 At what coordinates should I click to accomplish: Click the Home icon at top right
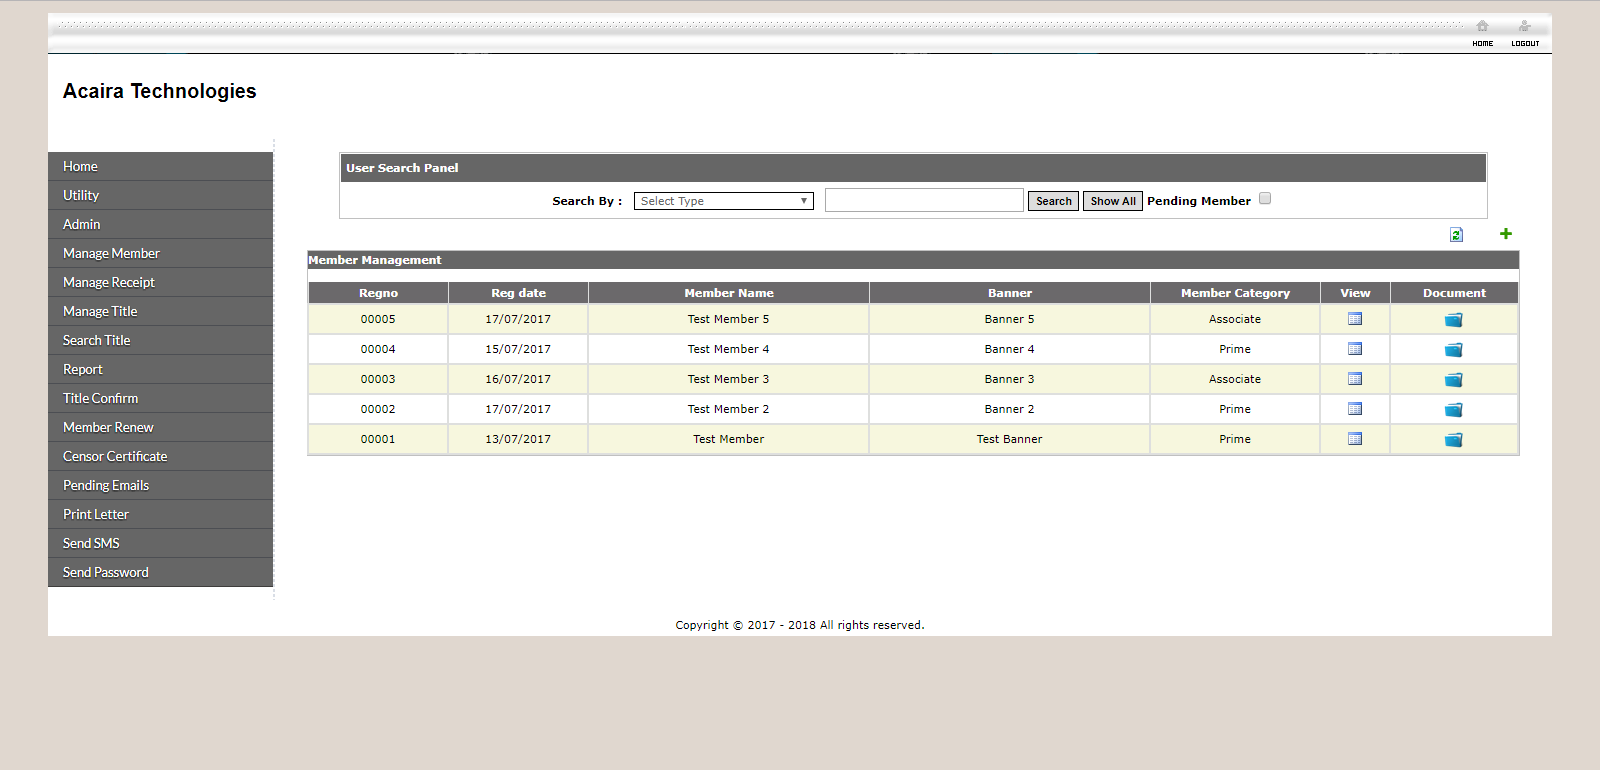click(x=1482, y=28)
